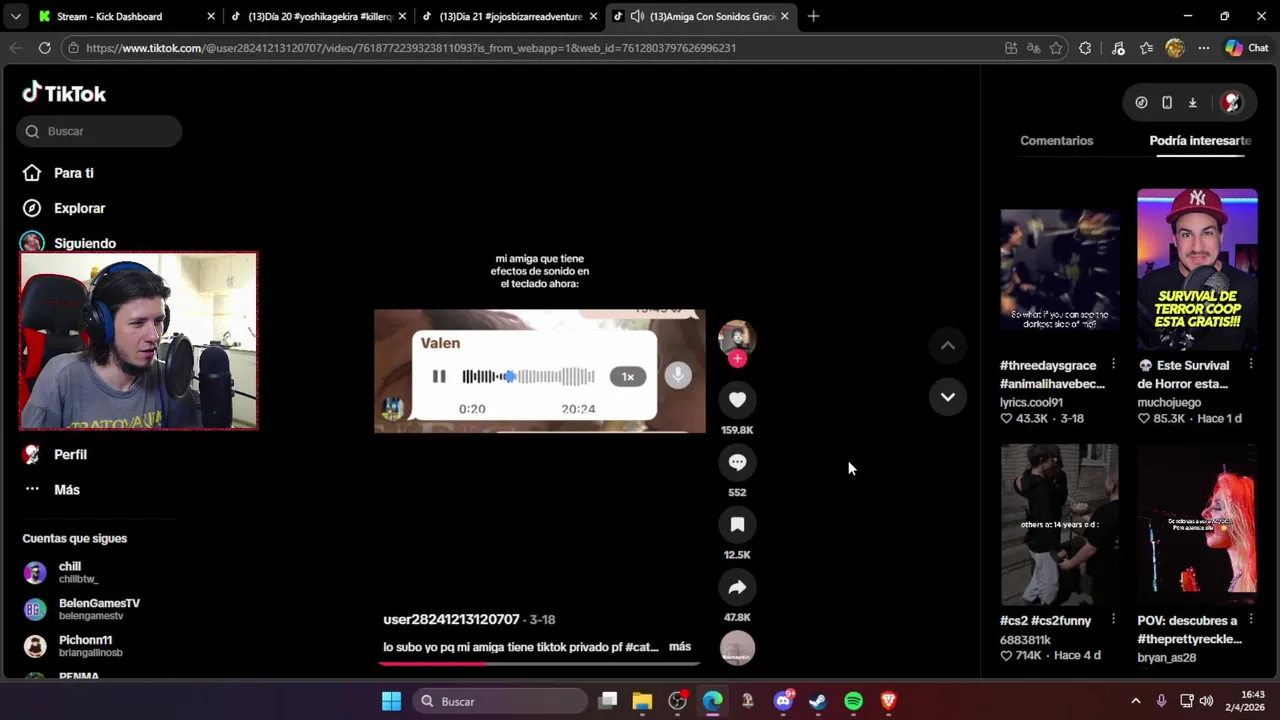This screenshot has width=1280, height=720.
Task: Mute the audio-playing Amiga Con Sonidos tab
Action: coord(637,16)
